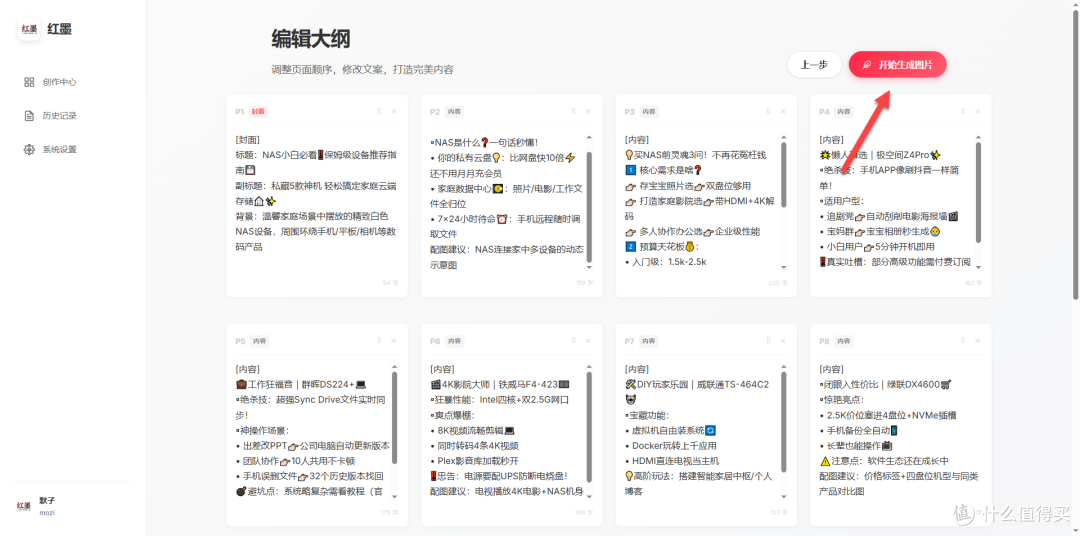Click scroll-up arrow in card P3 text area
Viewport: 1080px width, 536px height.
tap(784, 136)
